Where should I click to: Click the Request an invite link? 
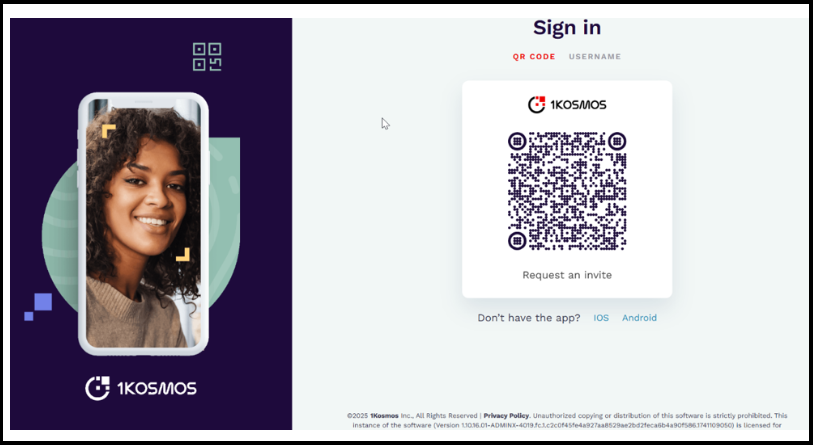[567, 275]
